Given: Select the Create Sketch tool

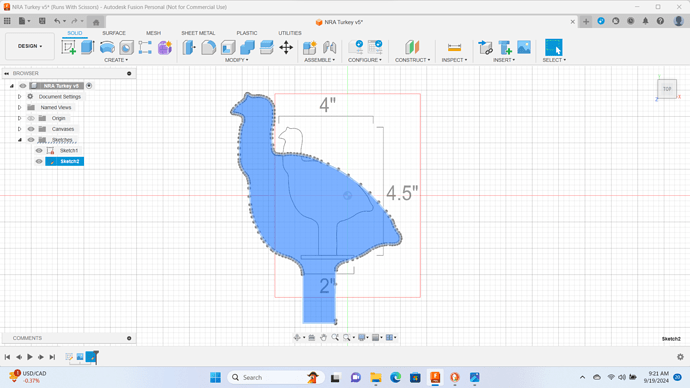Looking at the screenshot, I should click(x=69, y=47).
